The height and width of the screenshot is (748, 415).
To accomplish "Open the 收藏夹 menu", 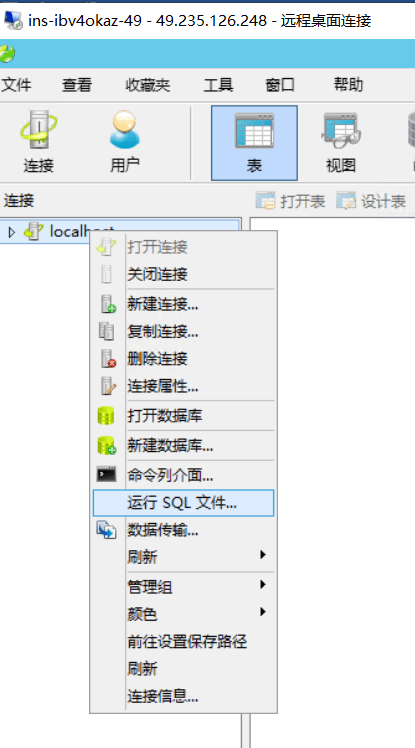I will pyautogui.click(x=147, y=85).
